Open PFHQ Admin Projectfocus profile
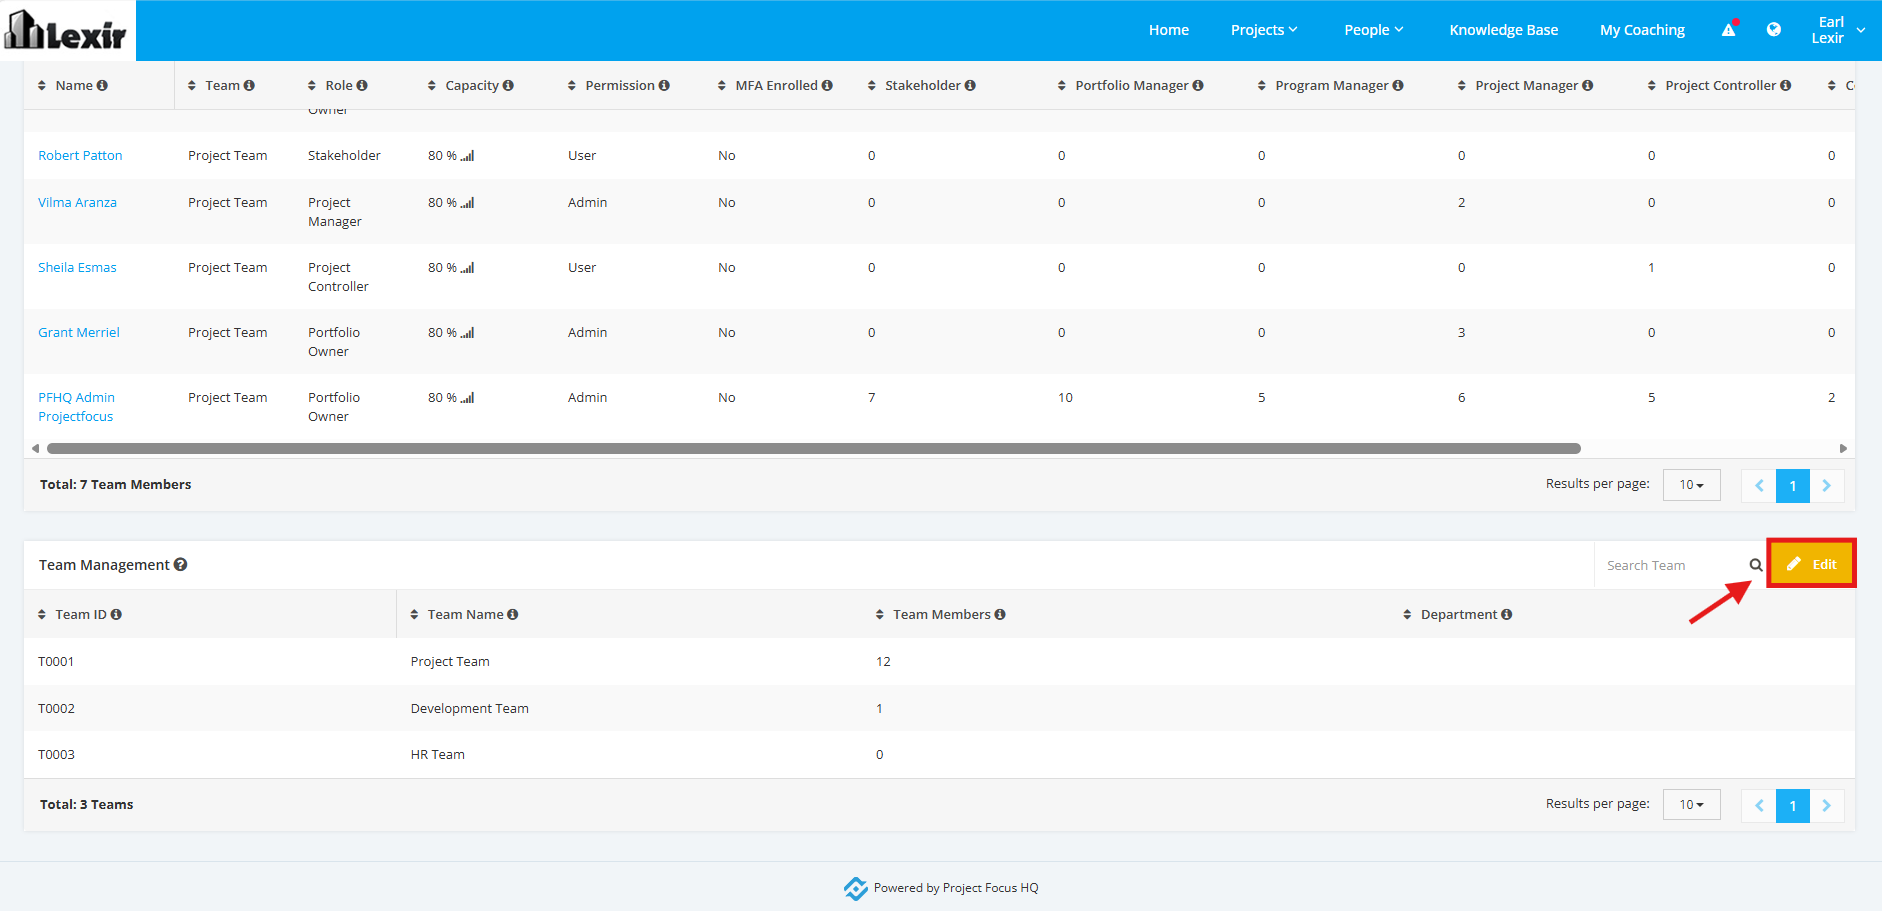 [x=77, y=407]
